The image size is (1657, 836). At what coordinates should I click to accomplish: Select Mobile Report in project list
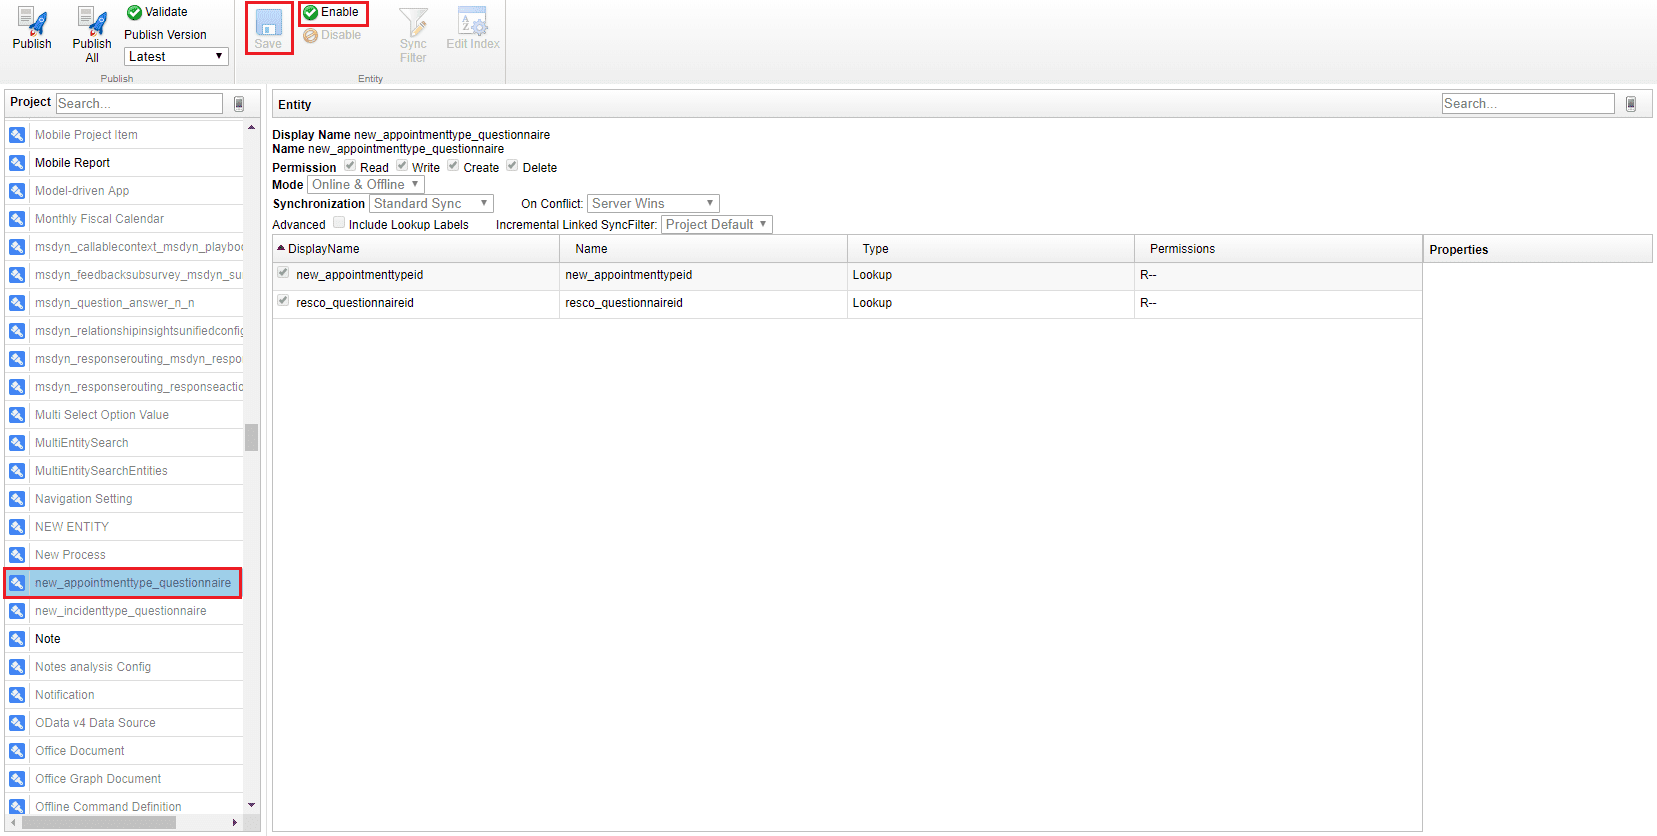(x=72, y=163)
